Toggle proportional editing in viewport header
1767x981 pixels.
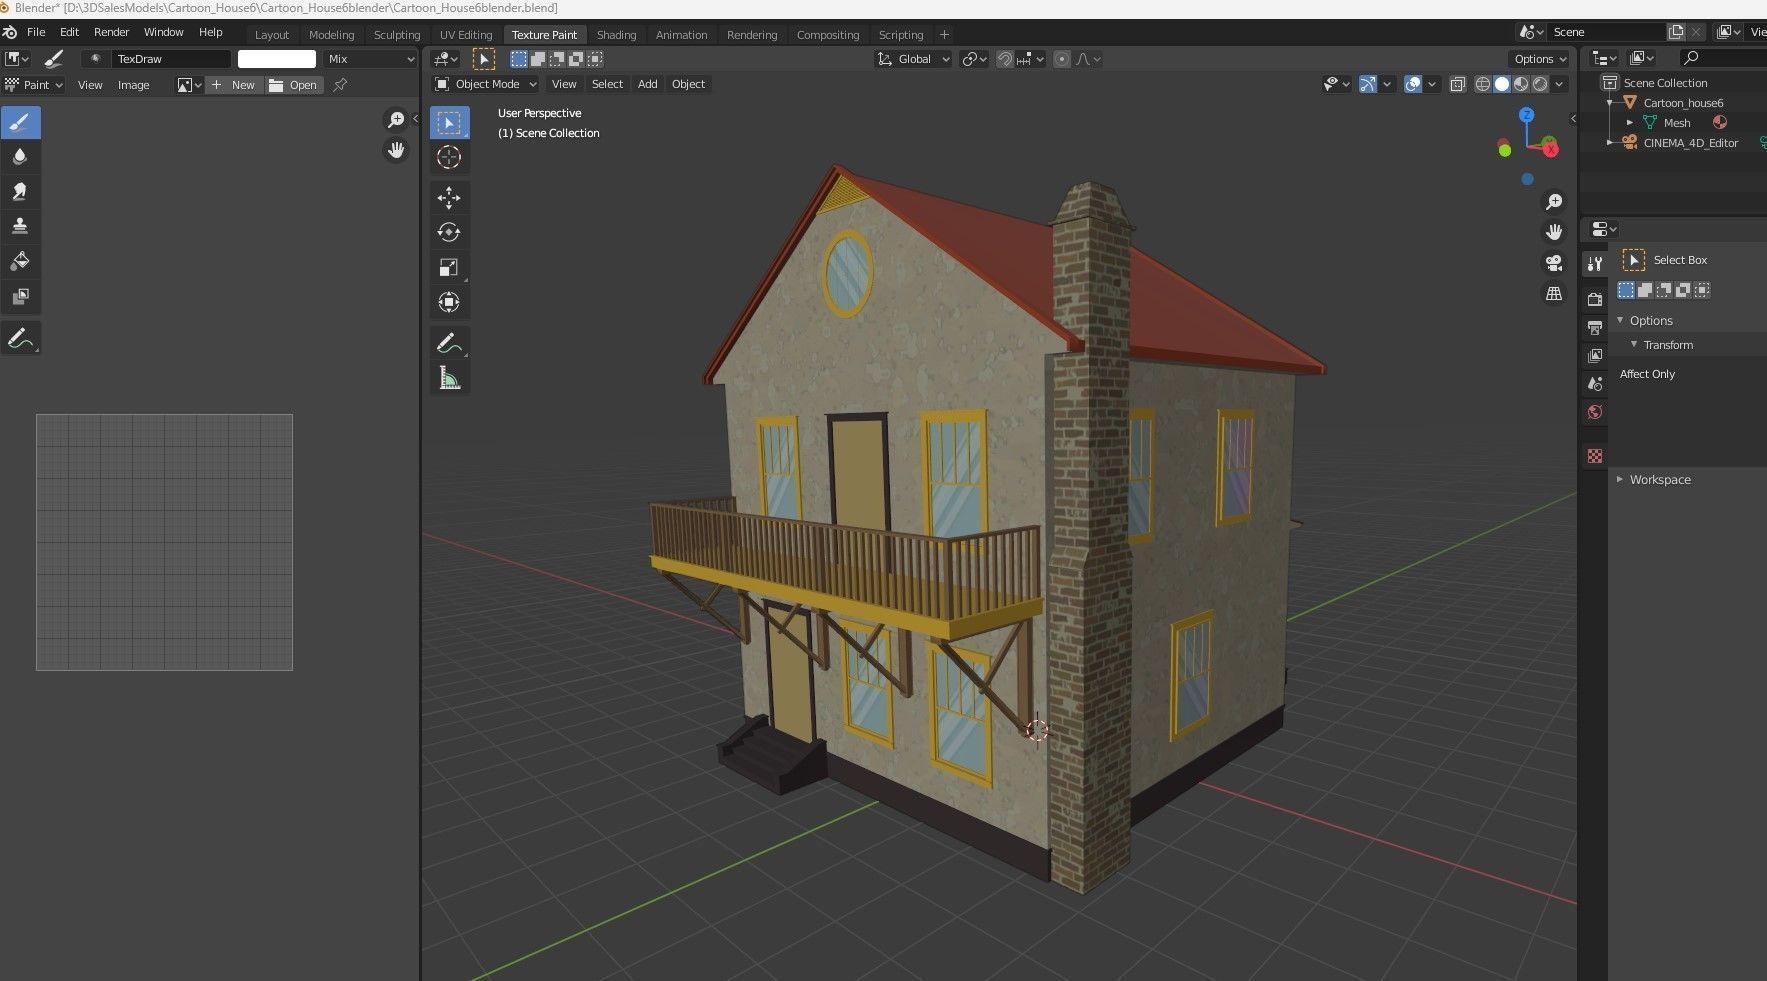point(1062,59)
